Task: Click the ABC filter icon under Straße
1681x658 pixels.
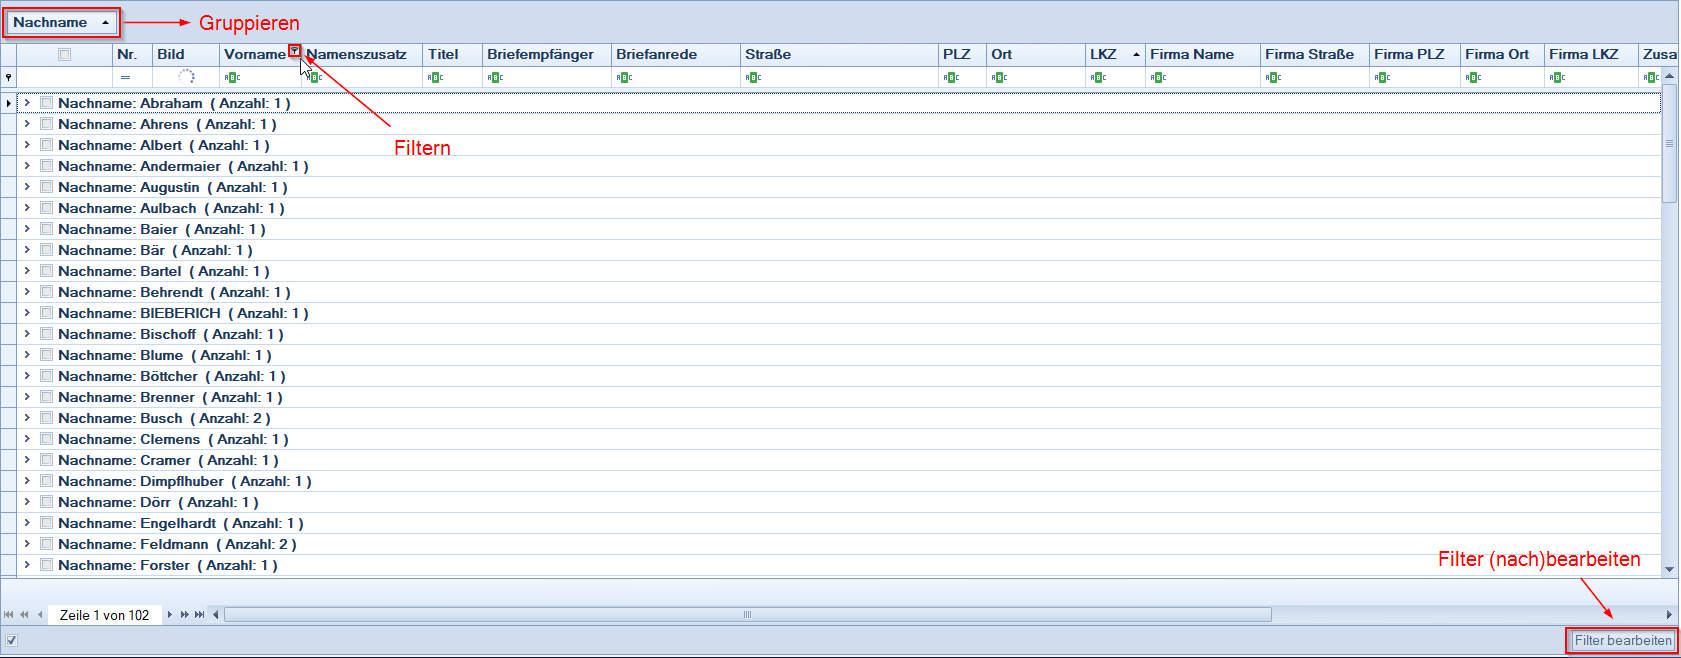Action: point(753,77)
